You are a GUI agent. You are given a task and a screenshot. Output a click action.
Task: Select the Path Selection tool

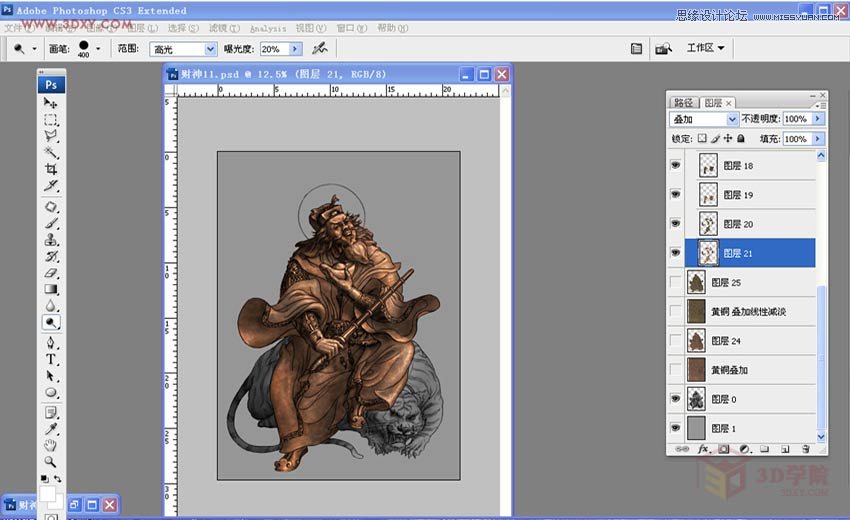[50, 376]
